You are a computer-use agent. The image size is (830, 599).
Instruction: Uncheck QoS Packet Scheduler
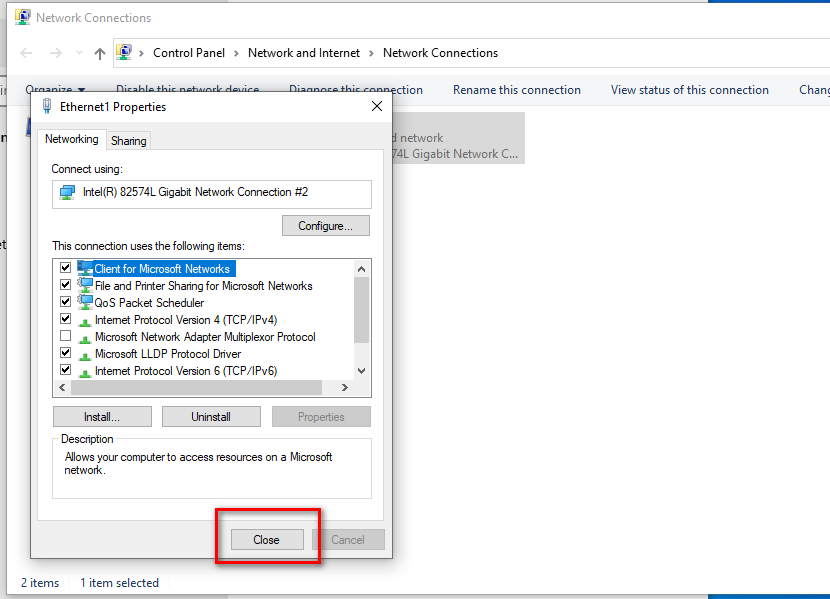[66, 302]
